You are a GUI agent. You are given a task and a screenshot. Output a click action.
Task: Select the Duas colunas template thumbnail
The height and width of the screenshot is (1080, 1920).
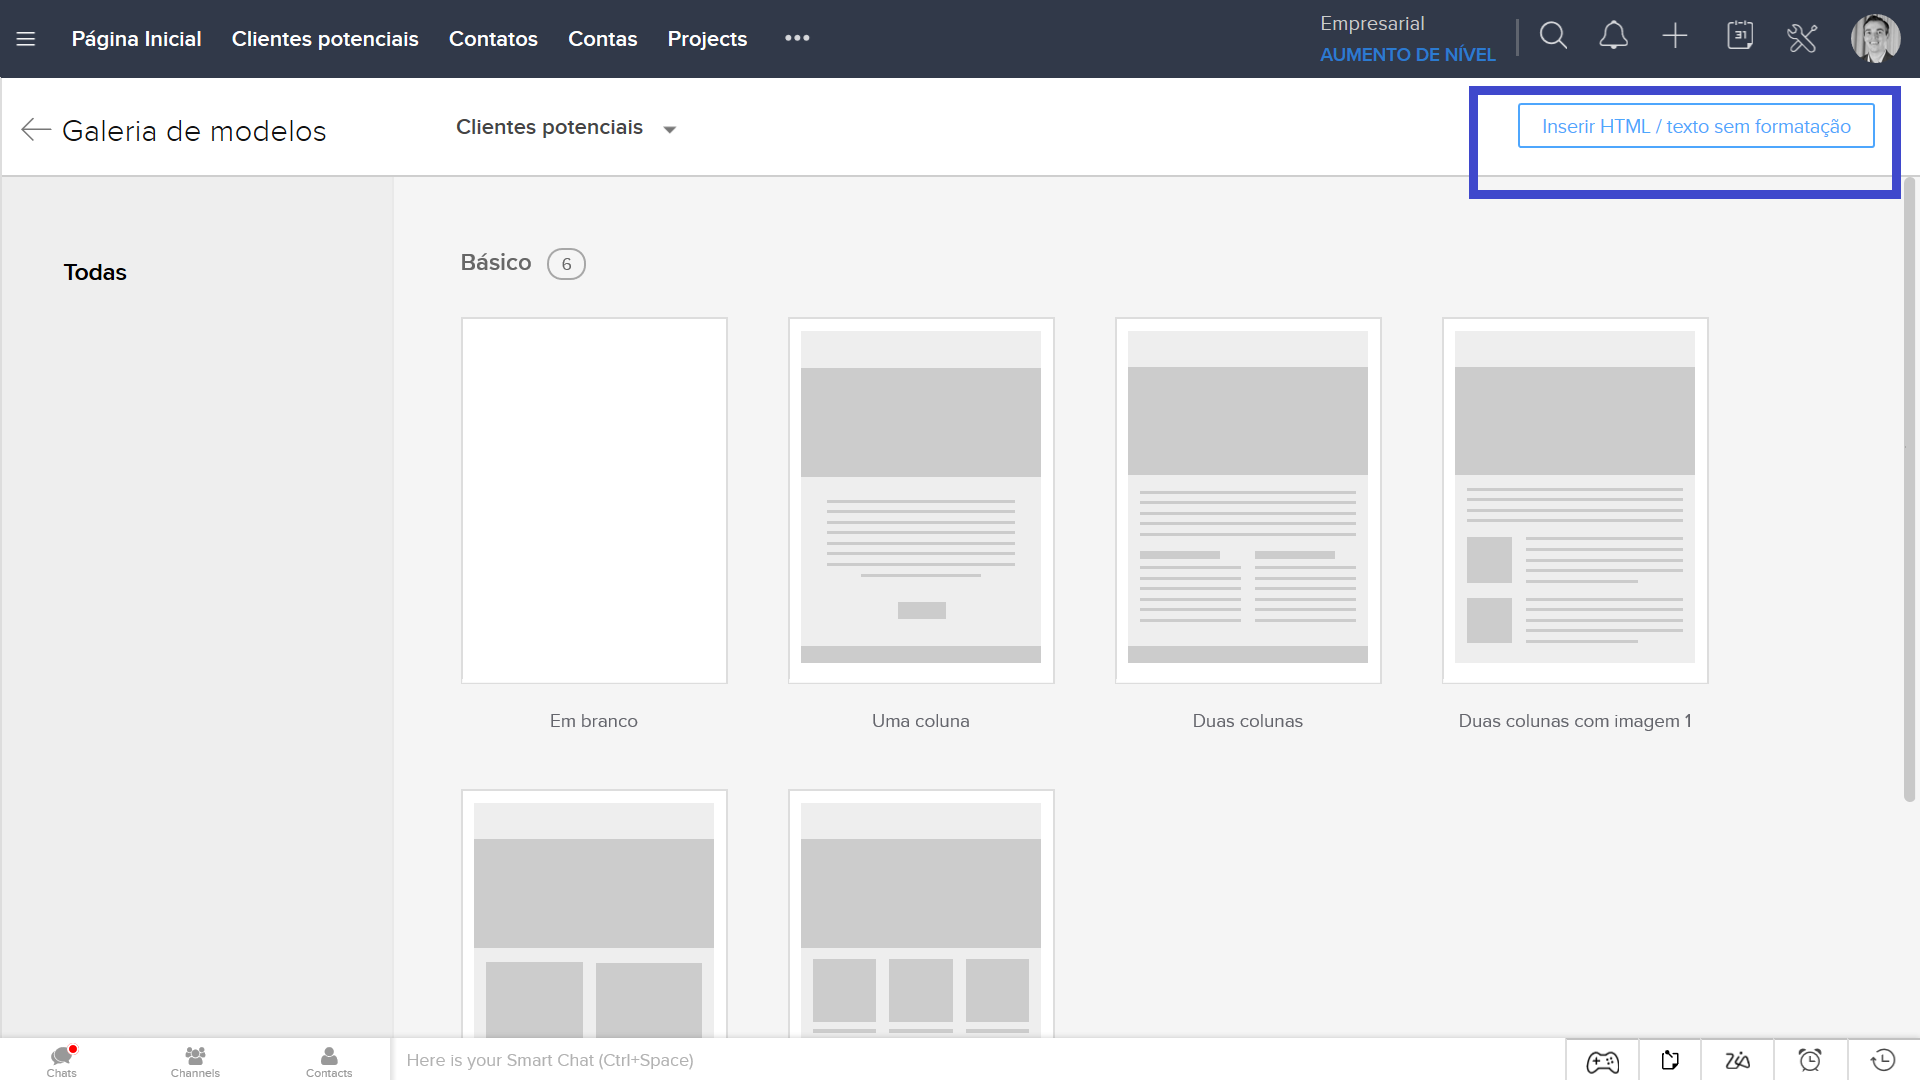1247,500
